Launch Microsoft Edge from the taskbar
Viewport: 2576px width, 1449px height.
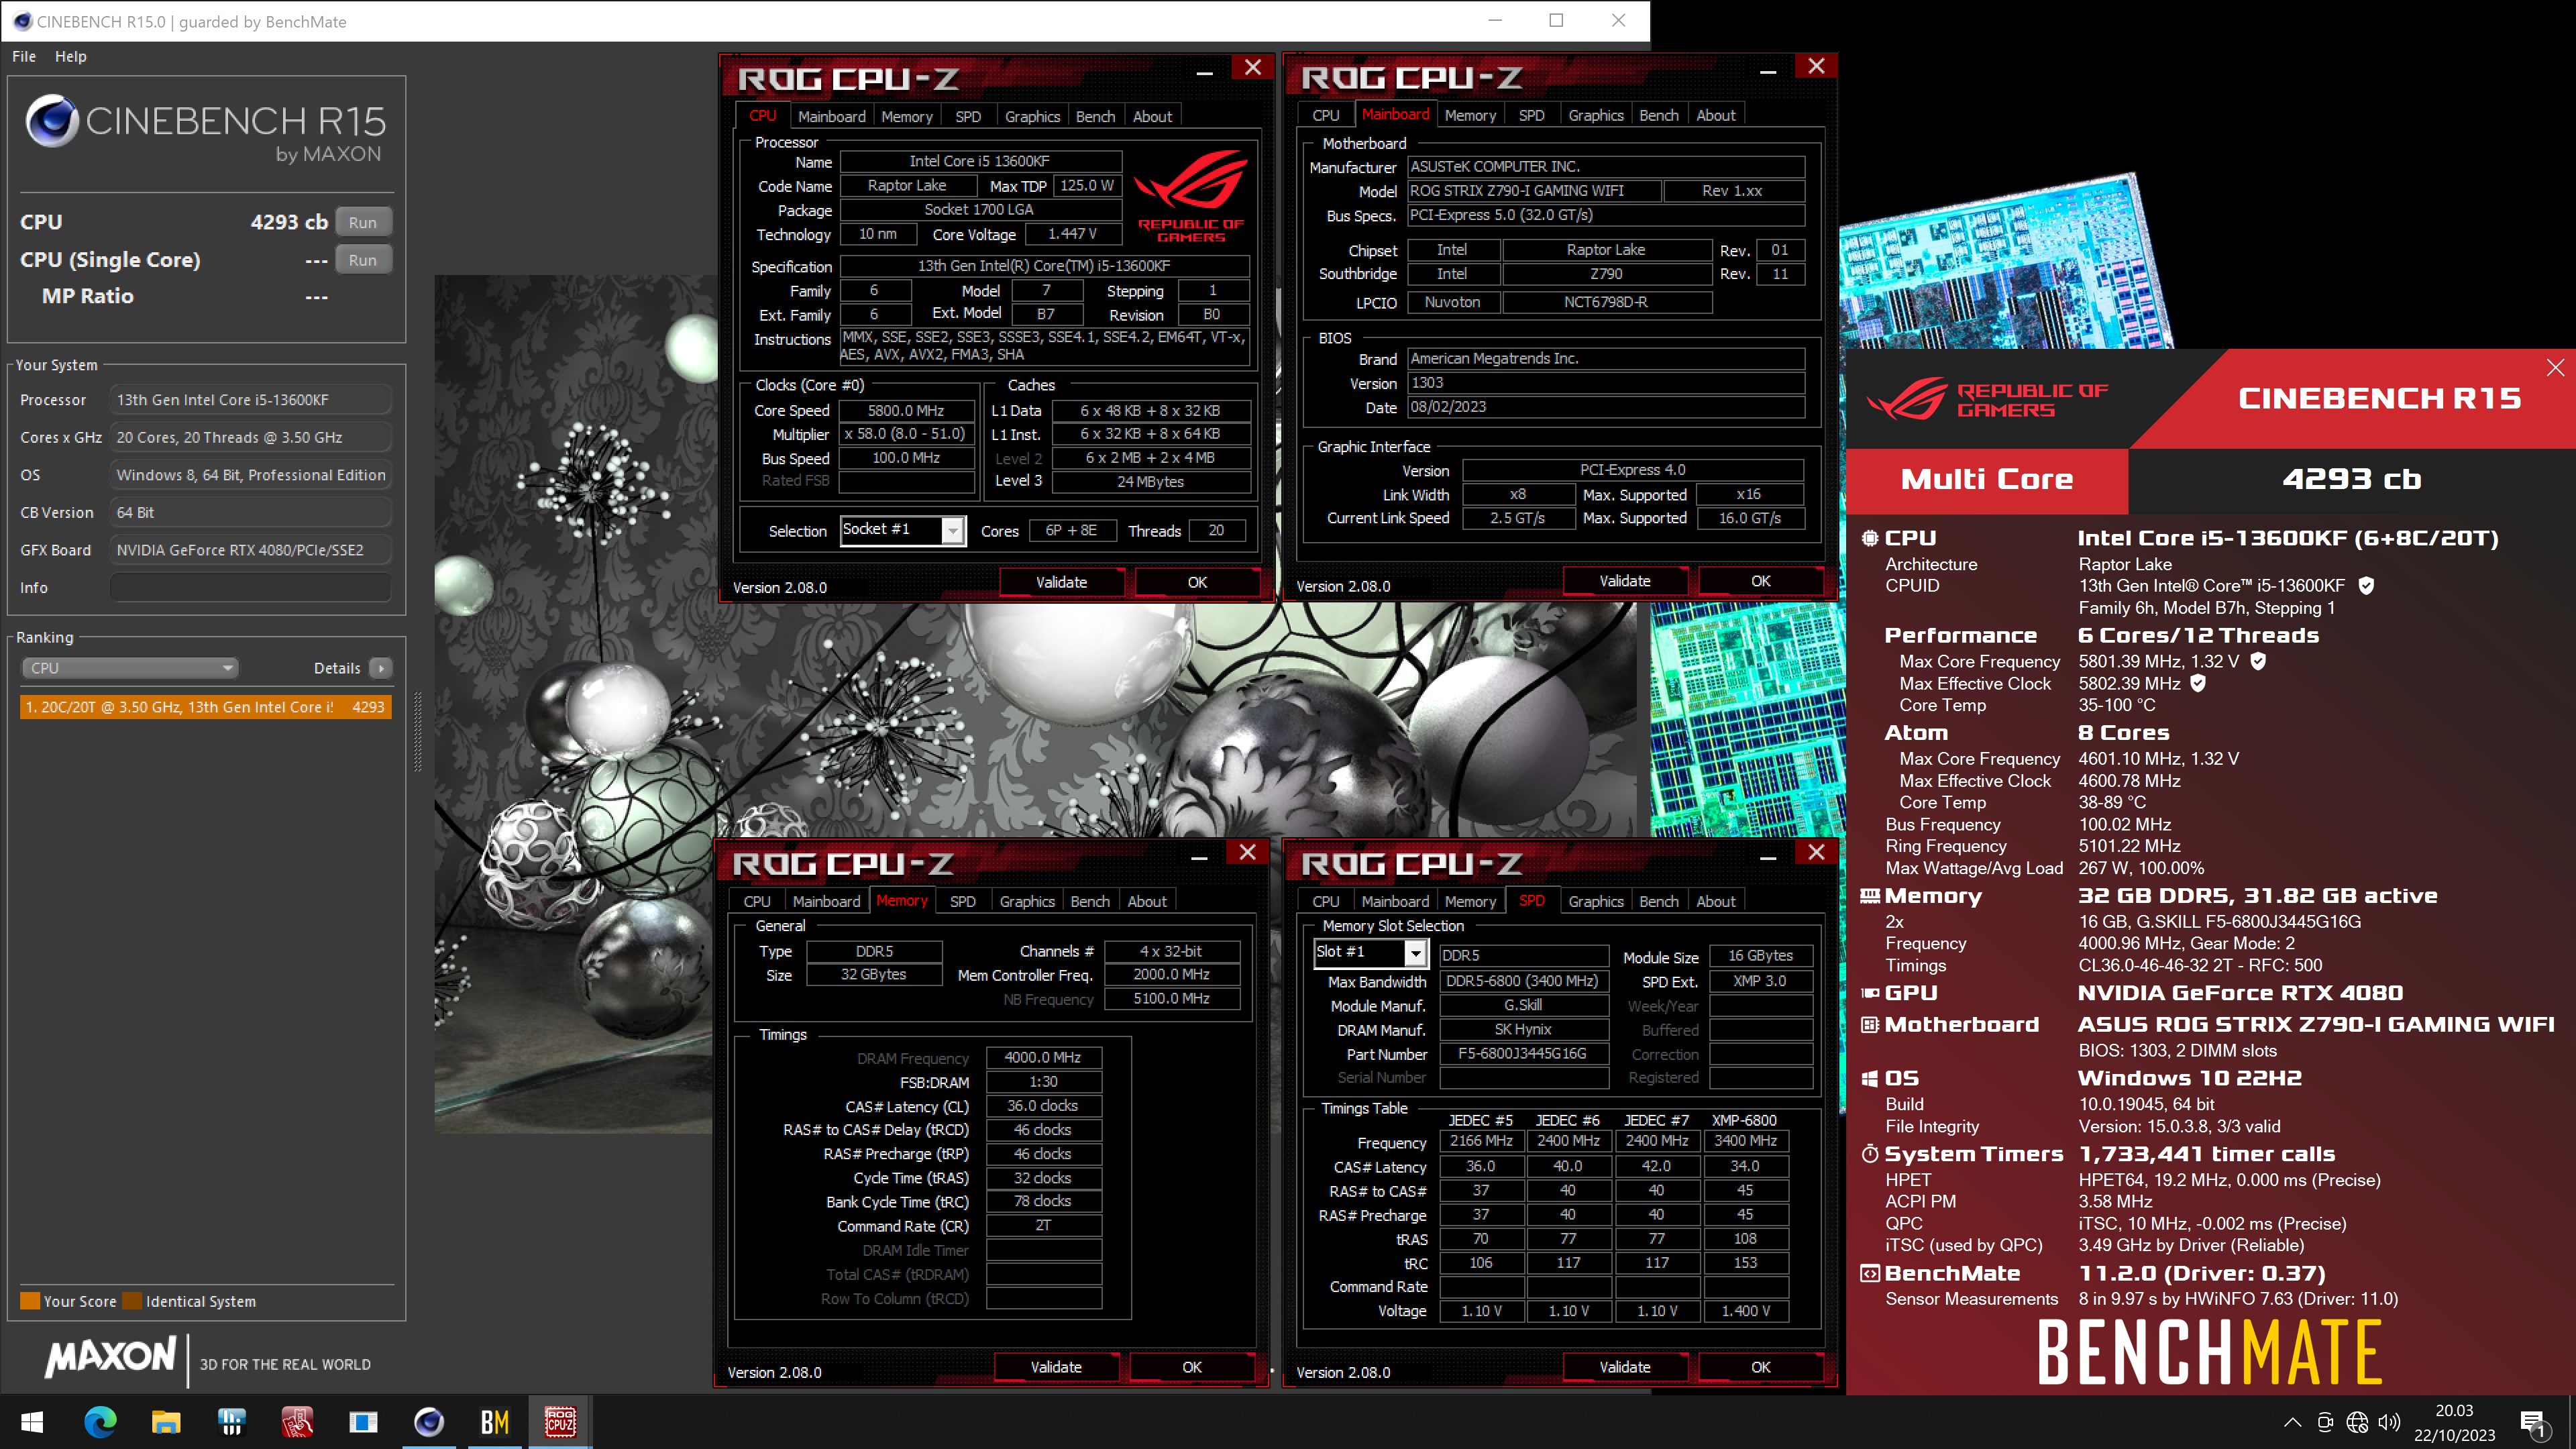[99, 1421]
